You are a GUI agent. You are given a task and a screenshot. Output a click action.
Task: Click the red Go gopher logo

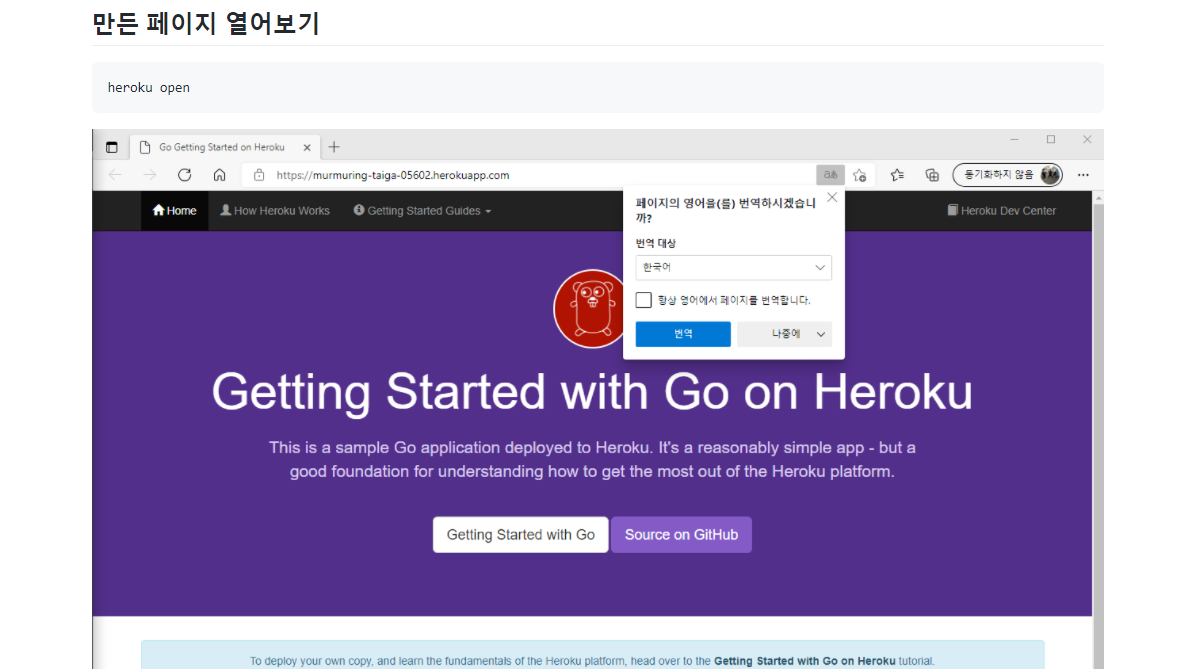[x=591, y=309]
